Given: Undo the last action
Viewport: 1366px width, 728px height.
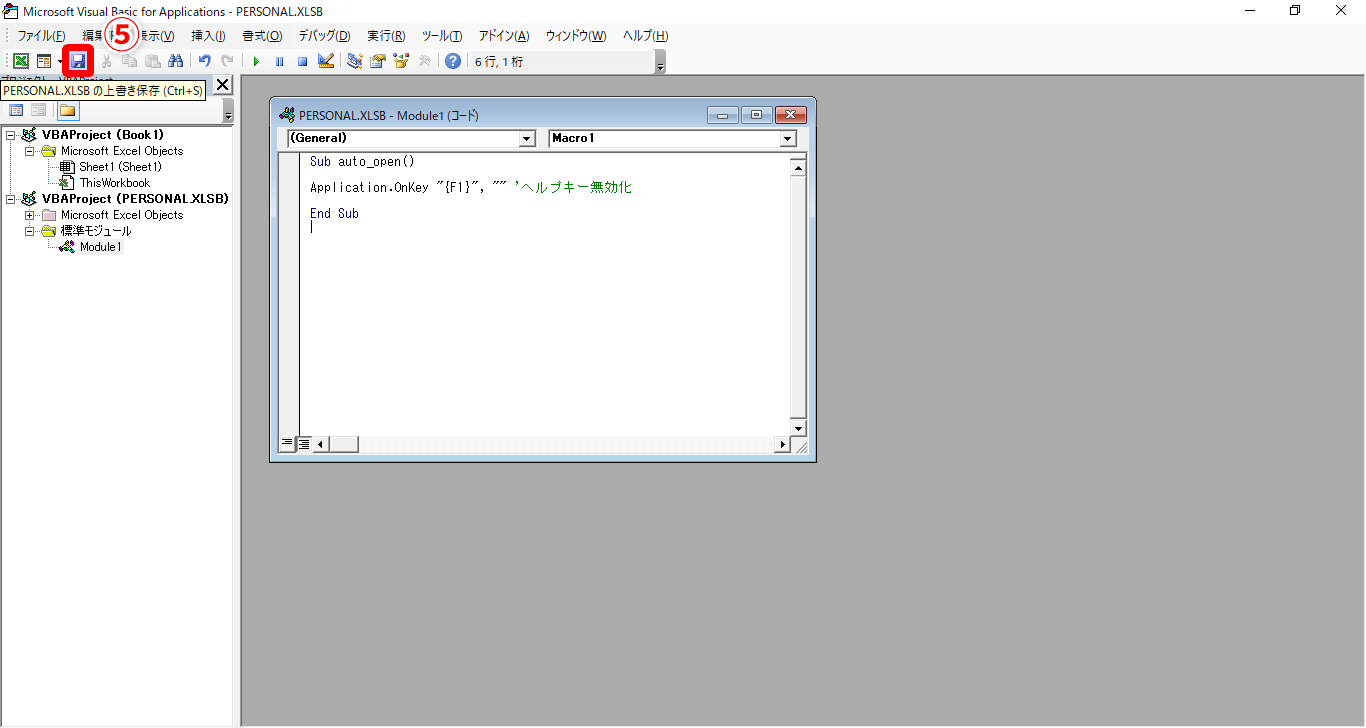Looking at the screenshot, I should [x=204, y=61].
